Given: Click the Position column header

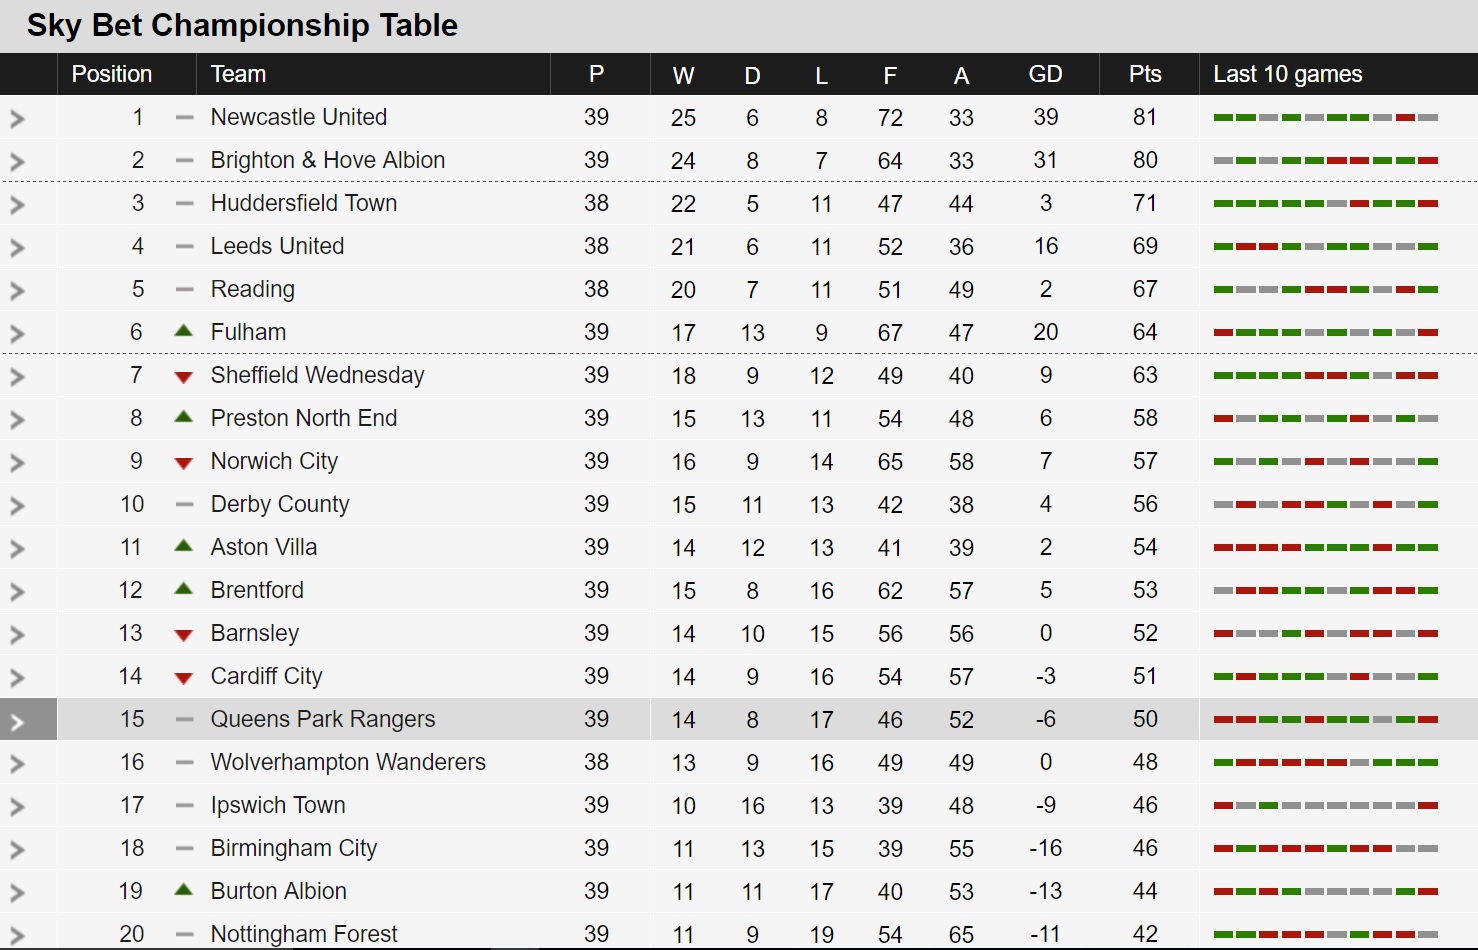Looking at the screenshot, I should coord(112,74).
